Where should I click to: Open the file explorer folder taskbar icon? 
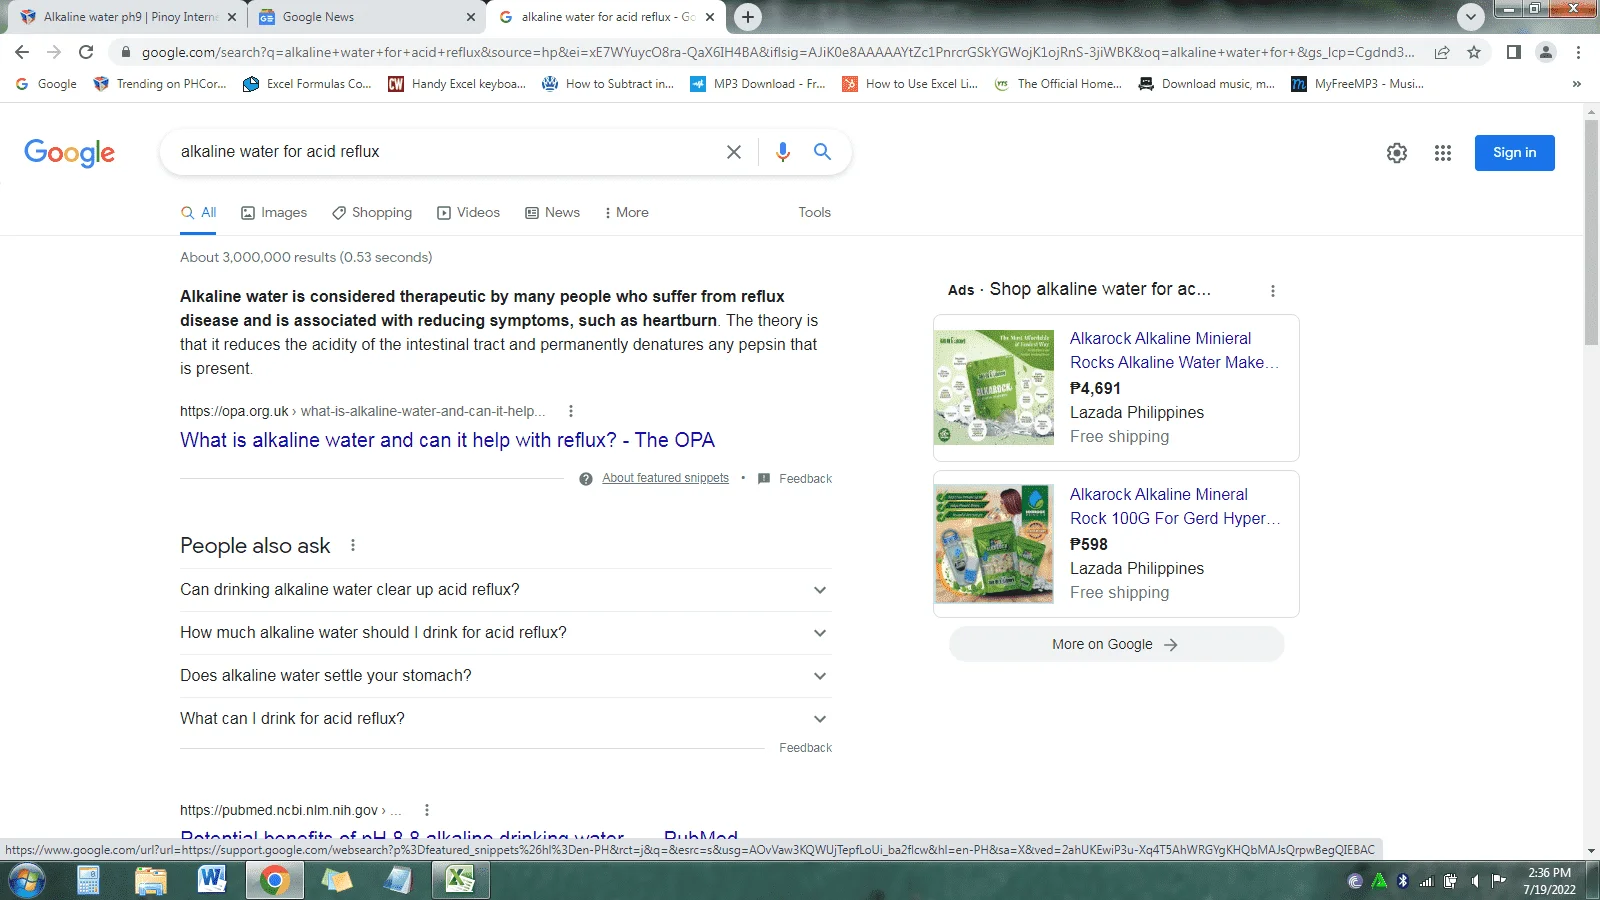[x=150, y=880]
